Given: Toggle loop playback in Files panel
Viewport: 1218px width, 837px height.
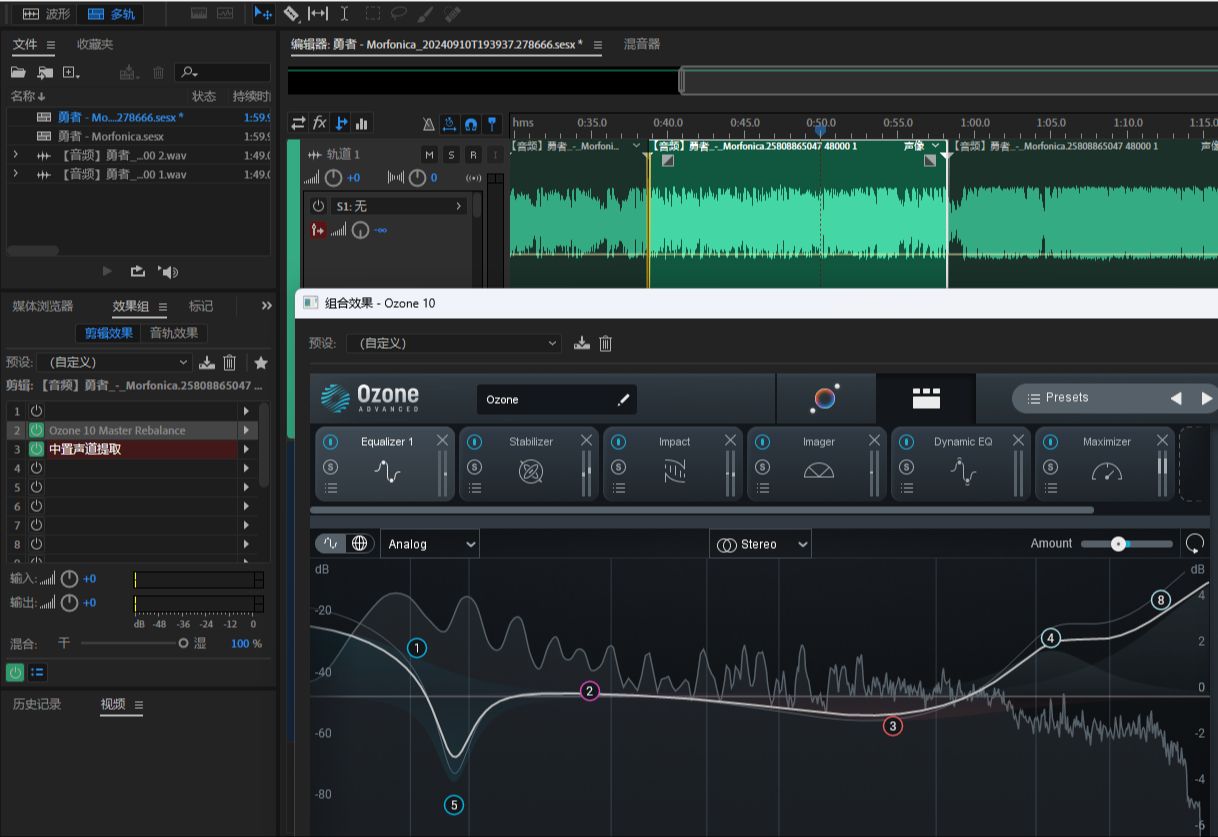Looking at the screenshot, I should click(138, 271).
